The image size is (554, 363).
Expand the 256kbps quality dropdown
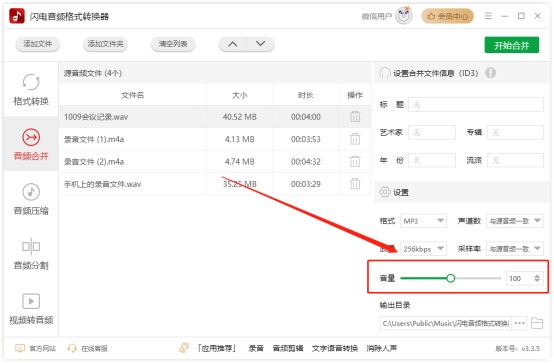point(423,249)
